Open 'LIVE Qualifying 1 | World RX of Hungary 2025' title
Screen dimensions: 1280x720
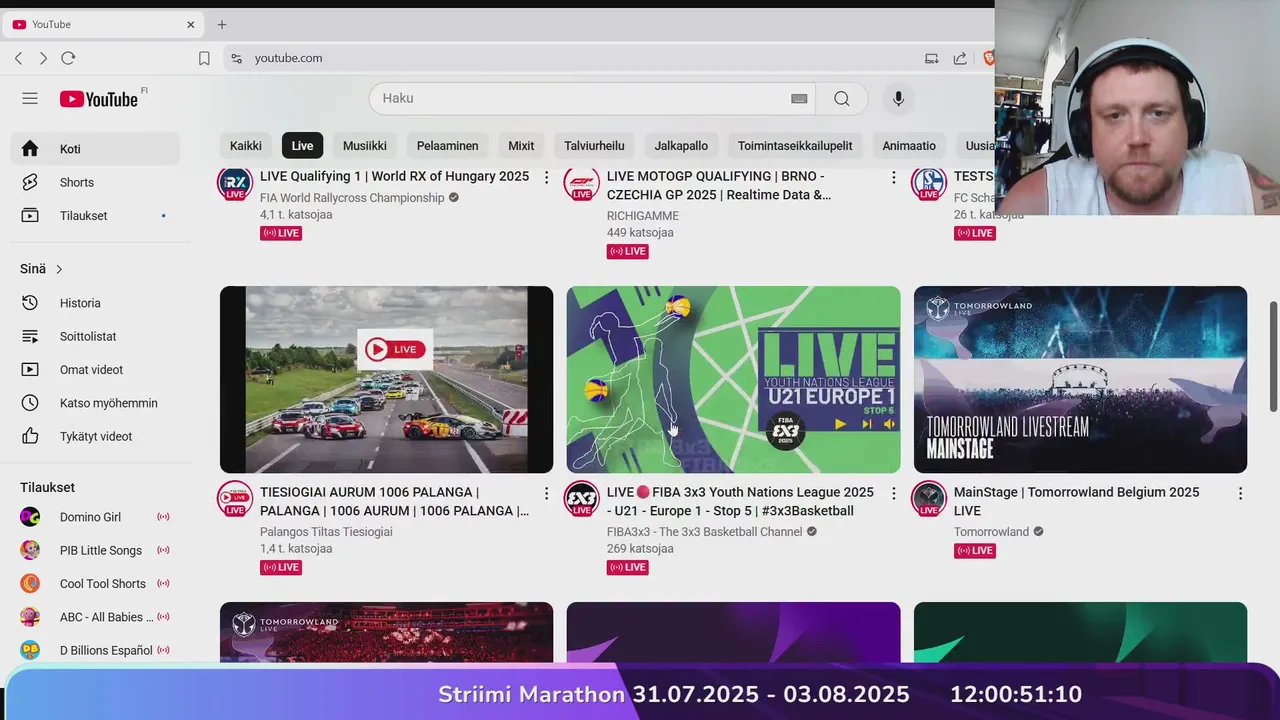394,176
